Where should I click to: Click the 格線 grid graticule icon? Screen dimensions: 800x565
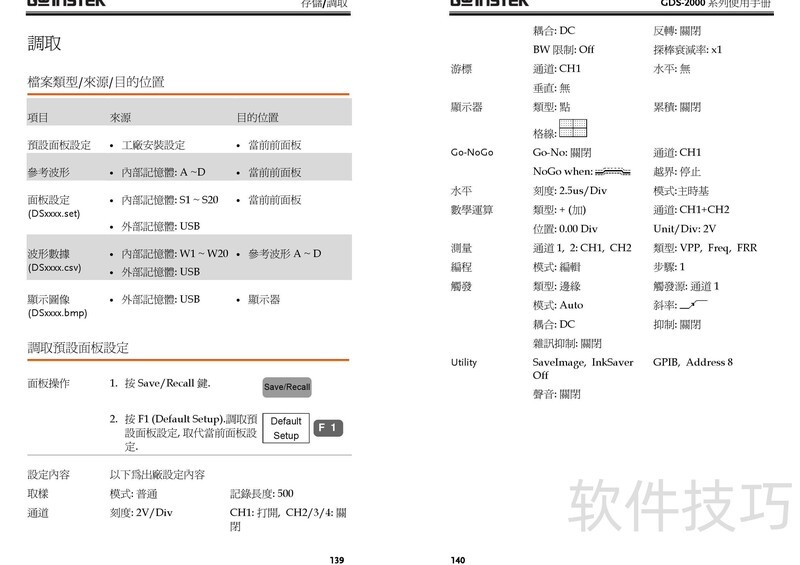tap(573, 127)
